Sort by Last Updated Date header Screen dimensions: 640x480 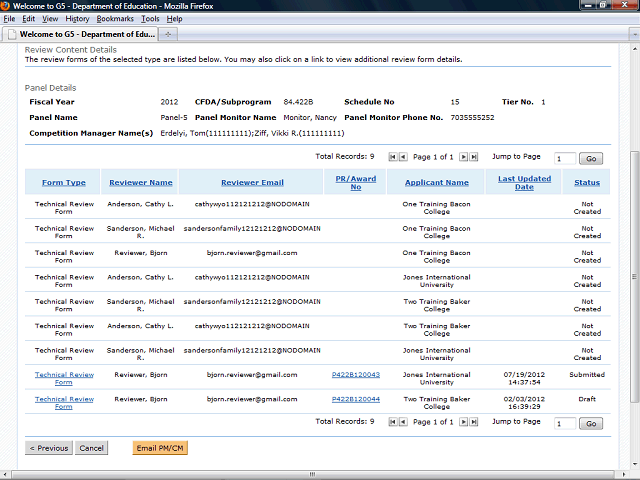524,182
